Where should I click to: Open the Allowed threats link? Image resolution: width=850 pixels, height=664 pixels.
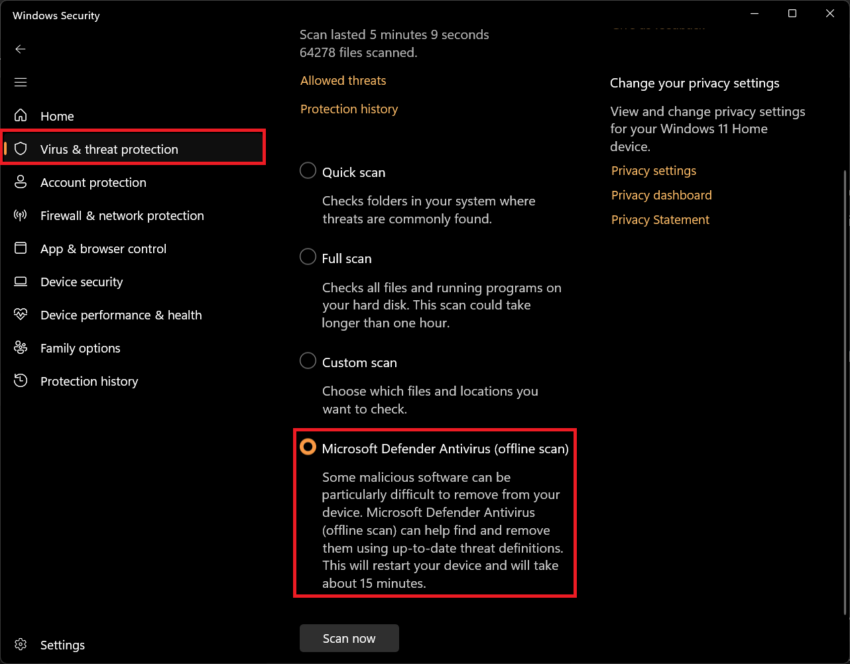343,80
